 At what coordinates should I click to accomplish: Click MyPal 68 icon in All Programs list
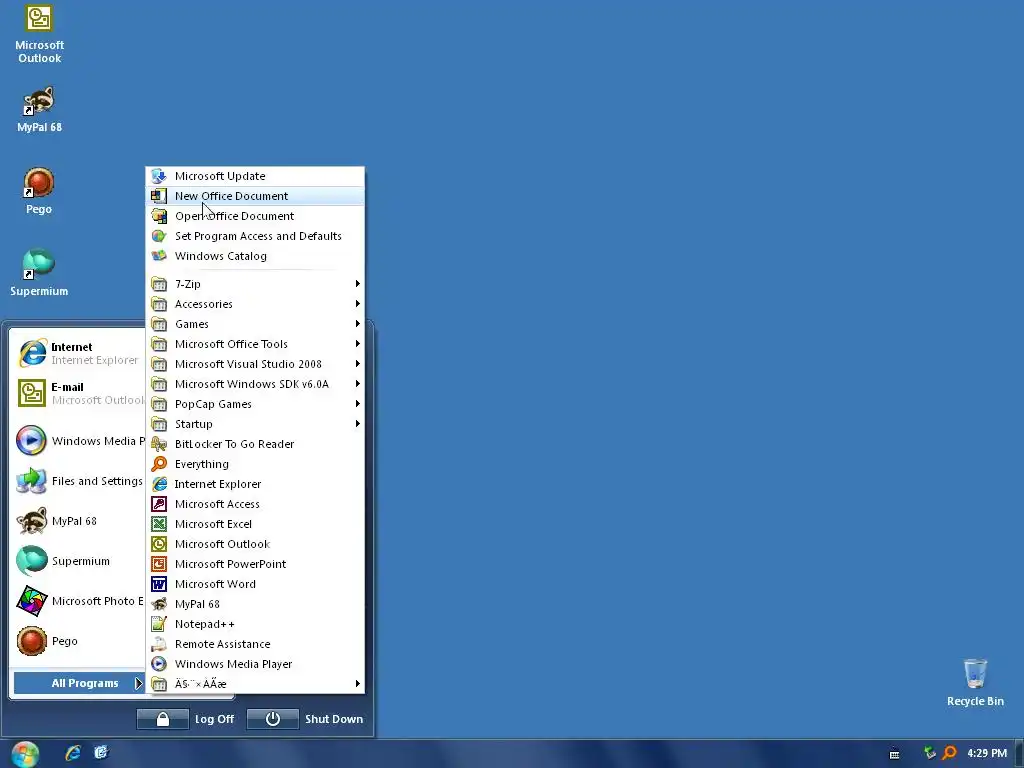pos(159,604)
